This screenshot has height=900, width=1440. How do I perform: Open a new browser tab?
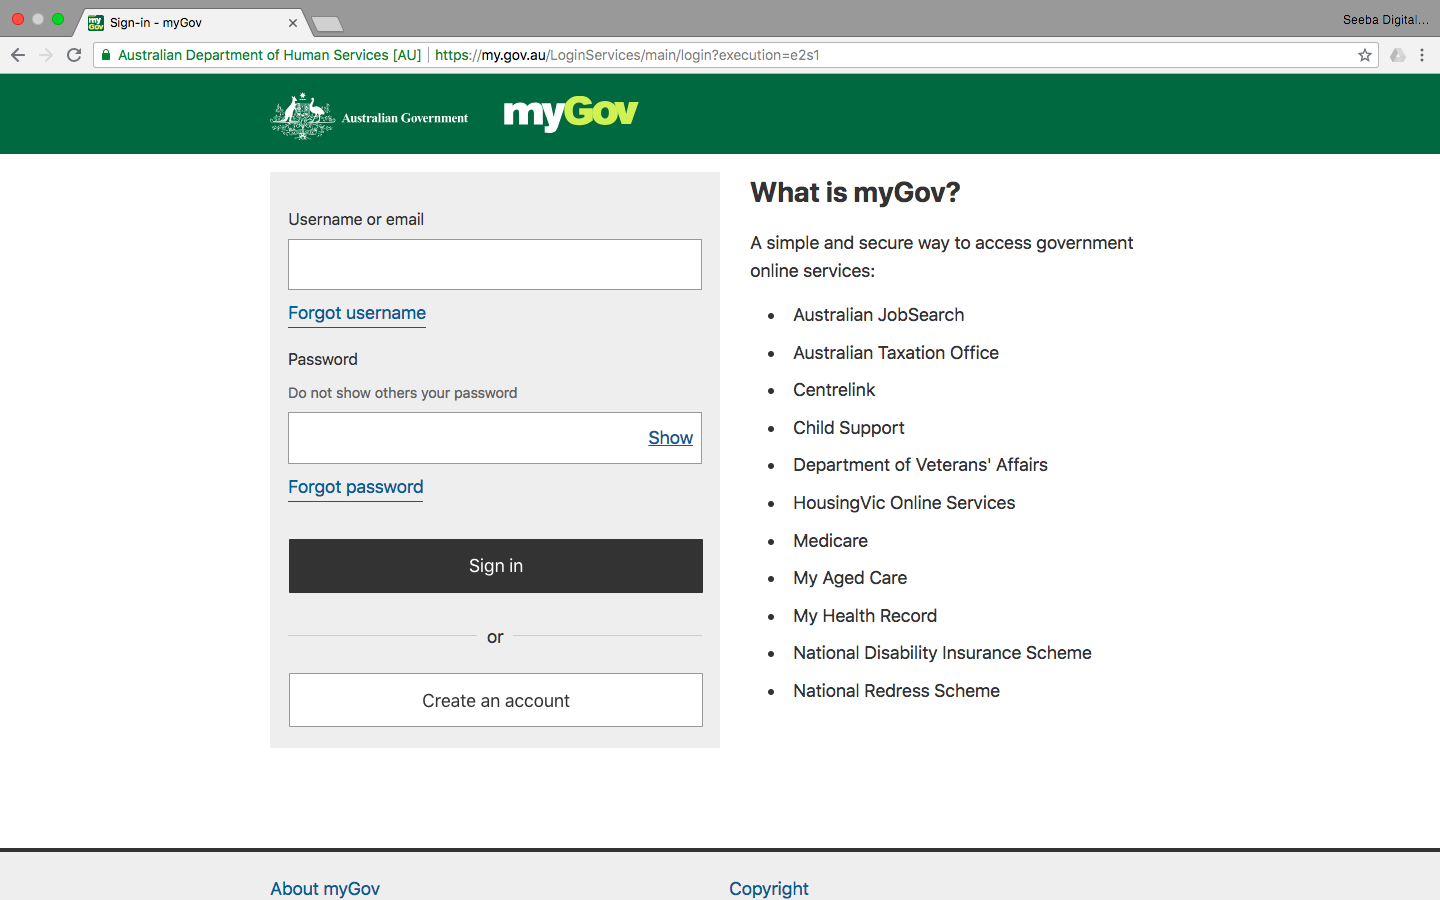(x=327, y=23)
